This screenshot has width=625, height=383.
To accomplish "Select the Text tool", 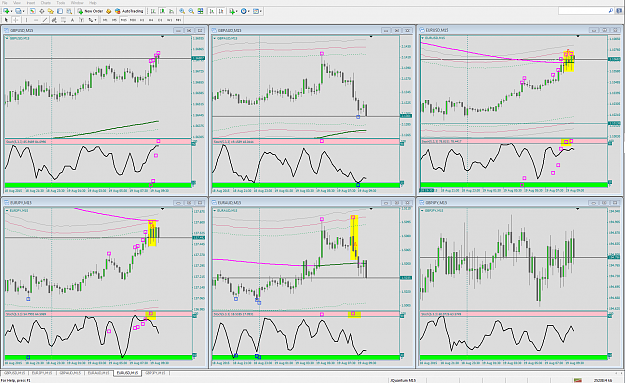I will coord(72,20).
